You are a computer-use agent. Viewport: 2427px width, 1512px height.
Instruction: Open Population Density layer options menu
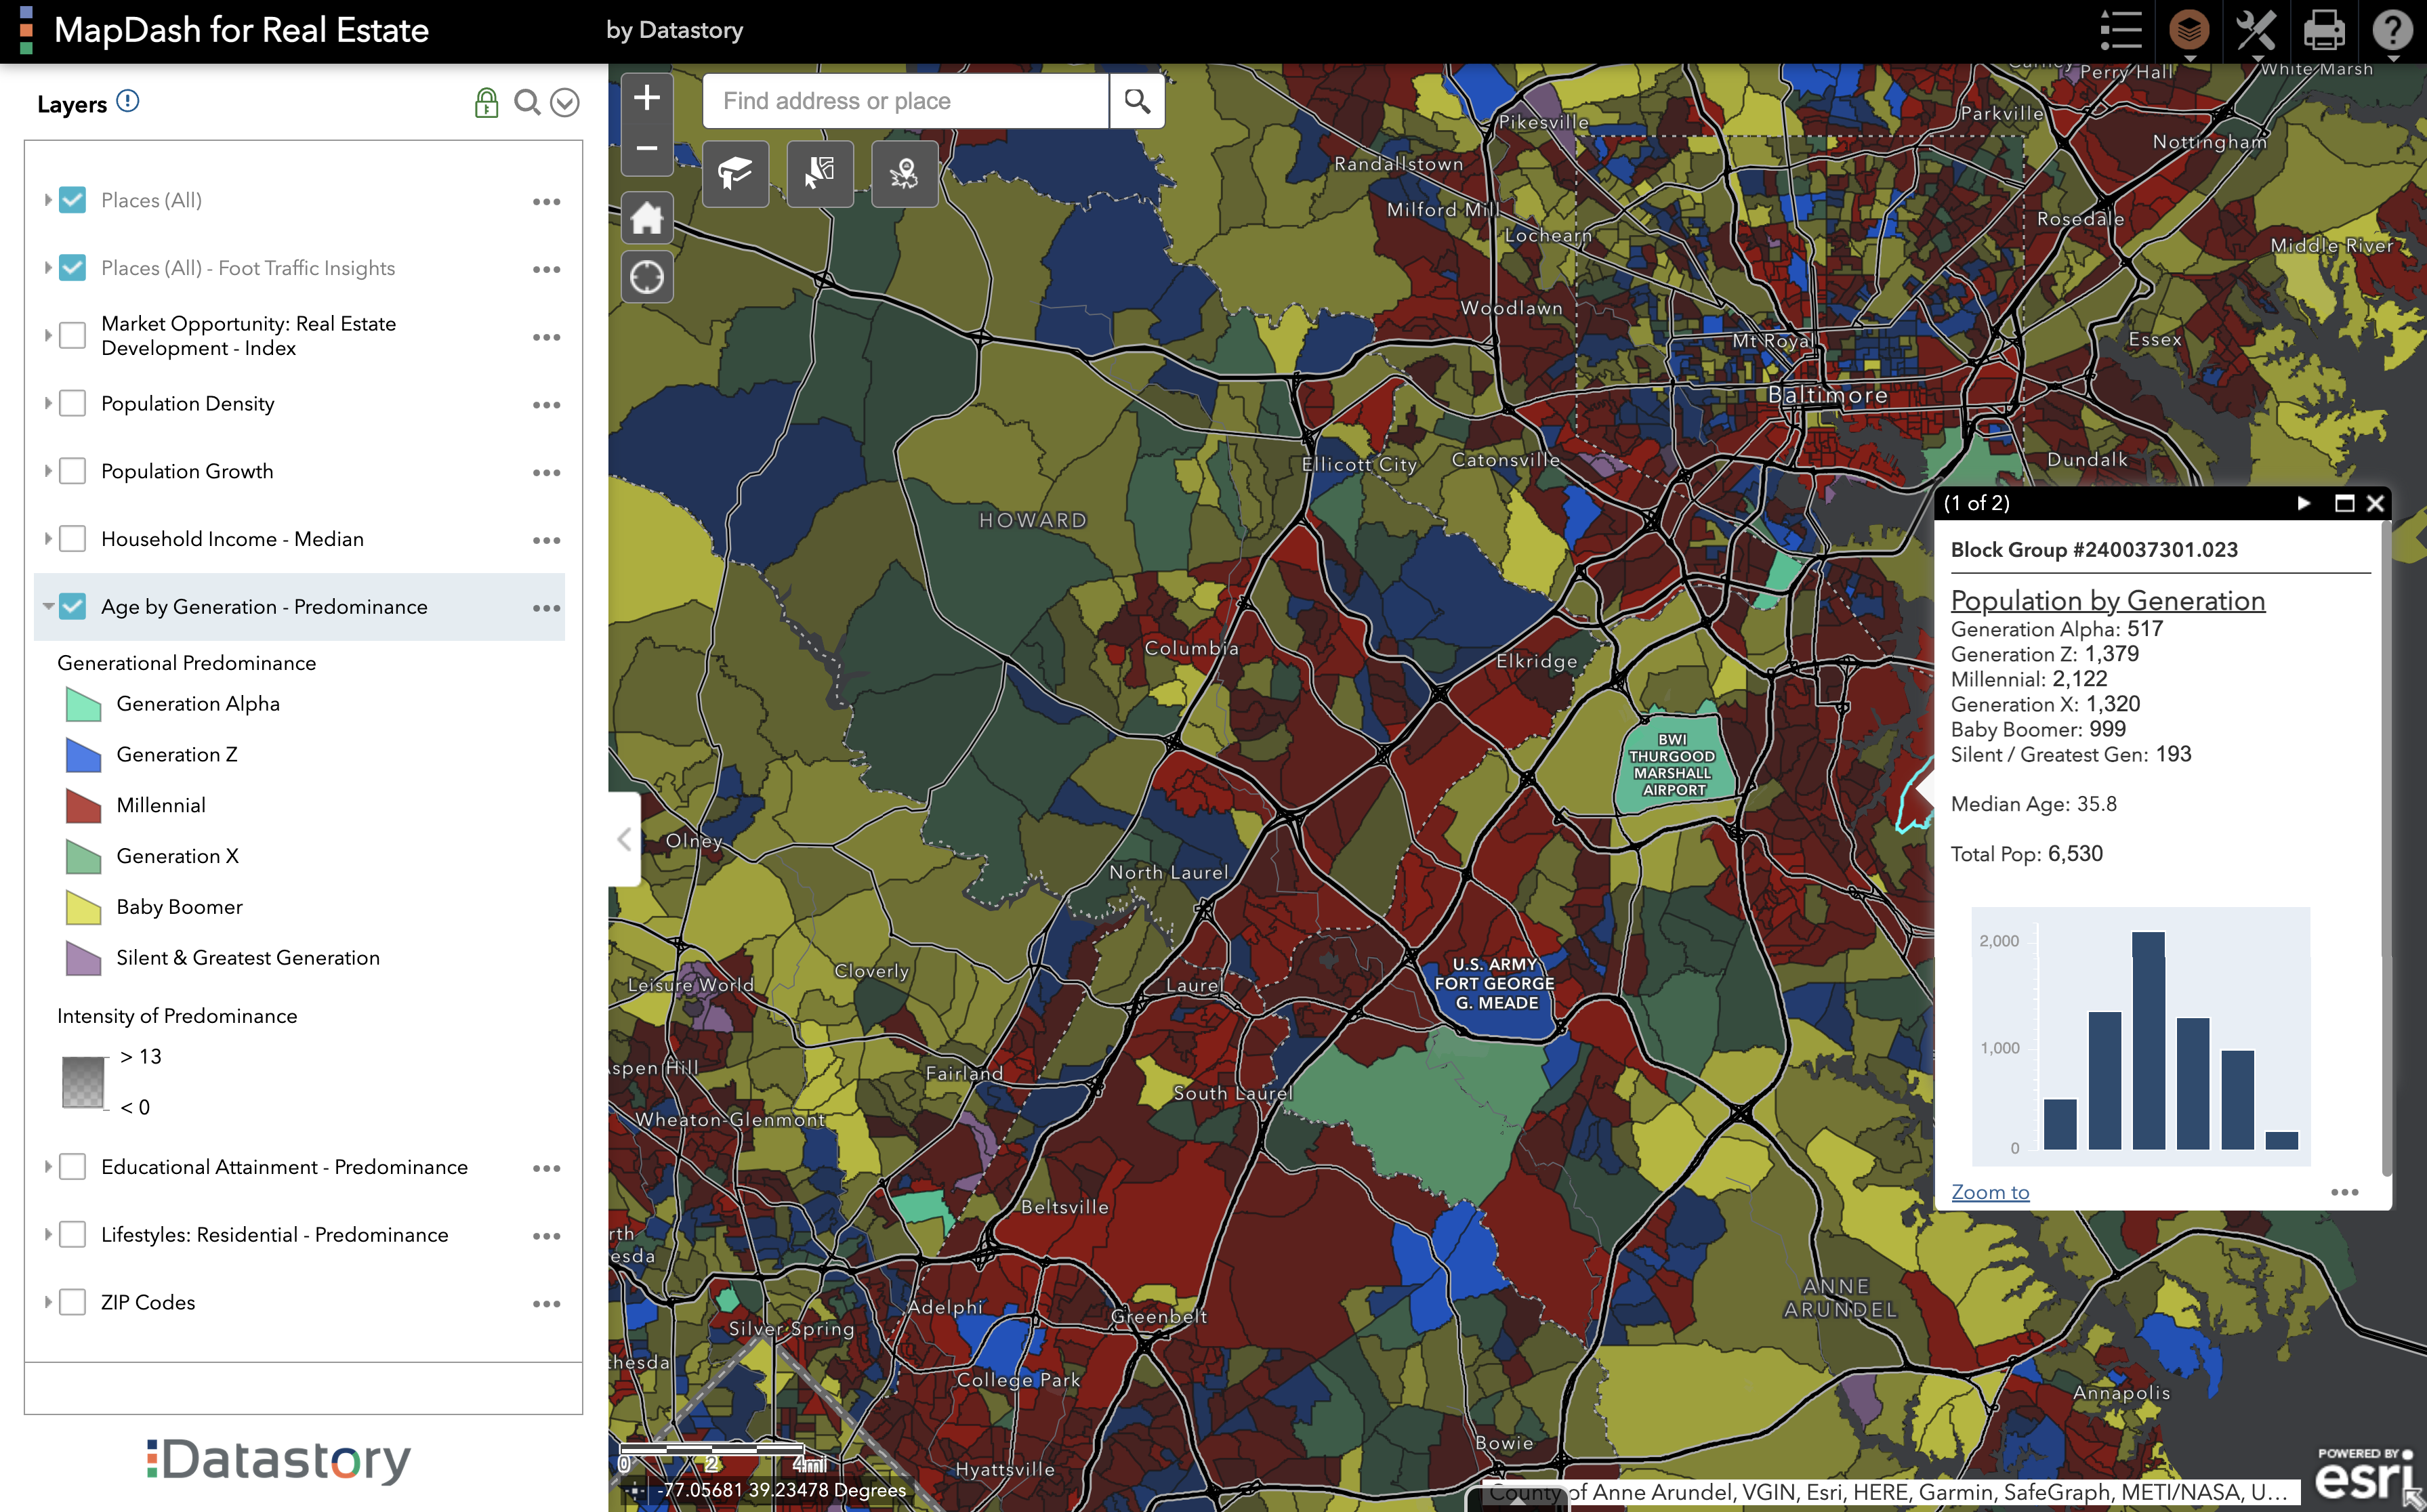[546, 405]
